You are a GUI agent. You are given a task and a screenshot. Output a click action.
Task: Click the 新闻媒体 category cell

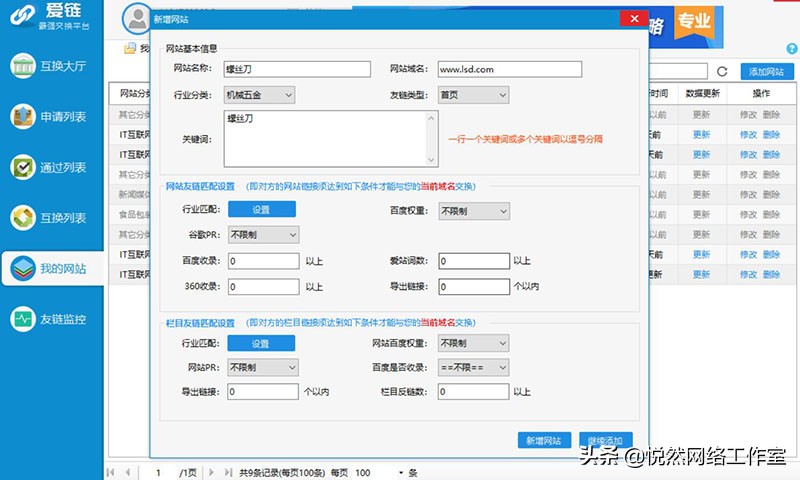[134, 194]
